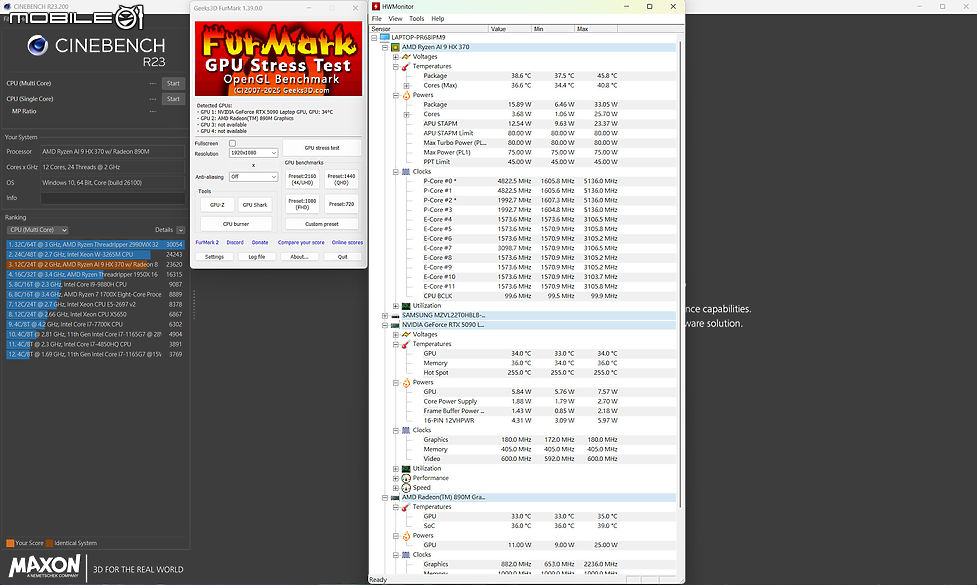The height and width of the screenshot is (585, 977).
Task: Click the MAXON logo in Cinebench
Action: 44,567
